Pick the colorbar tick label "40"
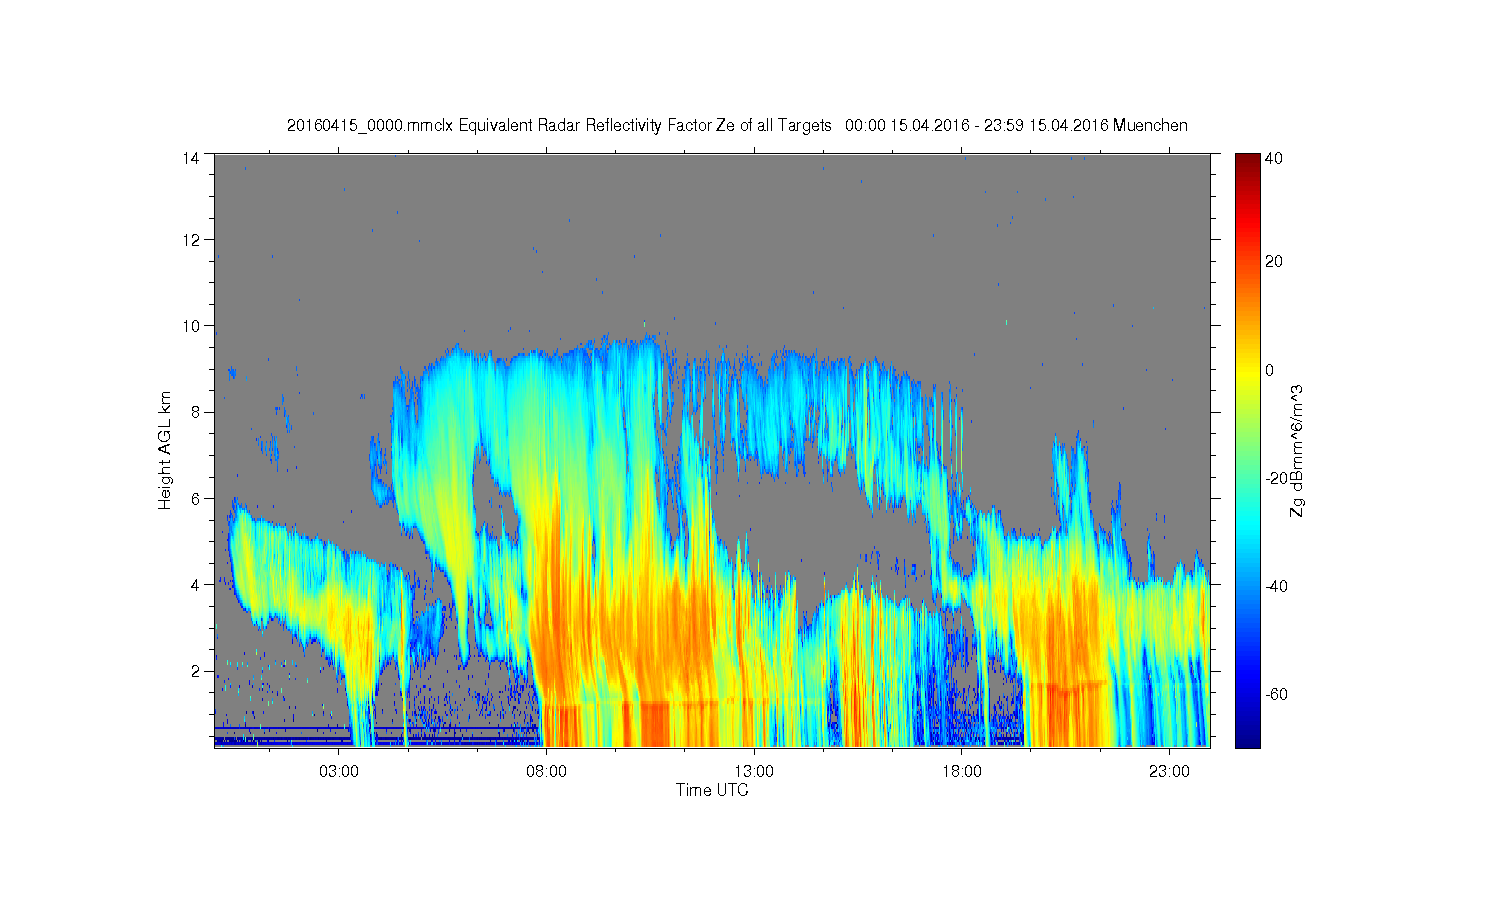The width and height of the screenshot is (1500, 900). (1274, 159)
